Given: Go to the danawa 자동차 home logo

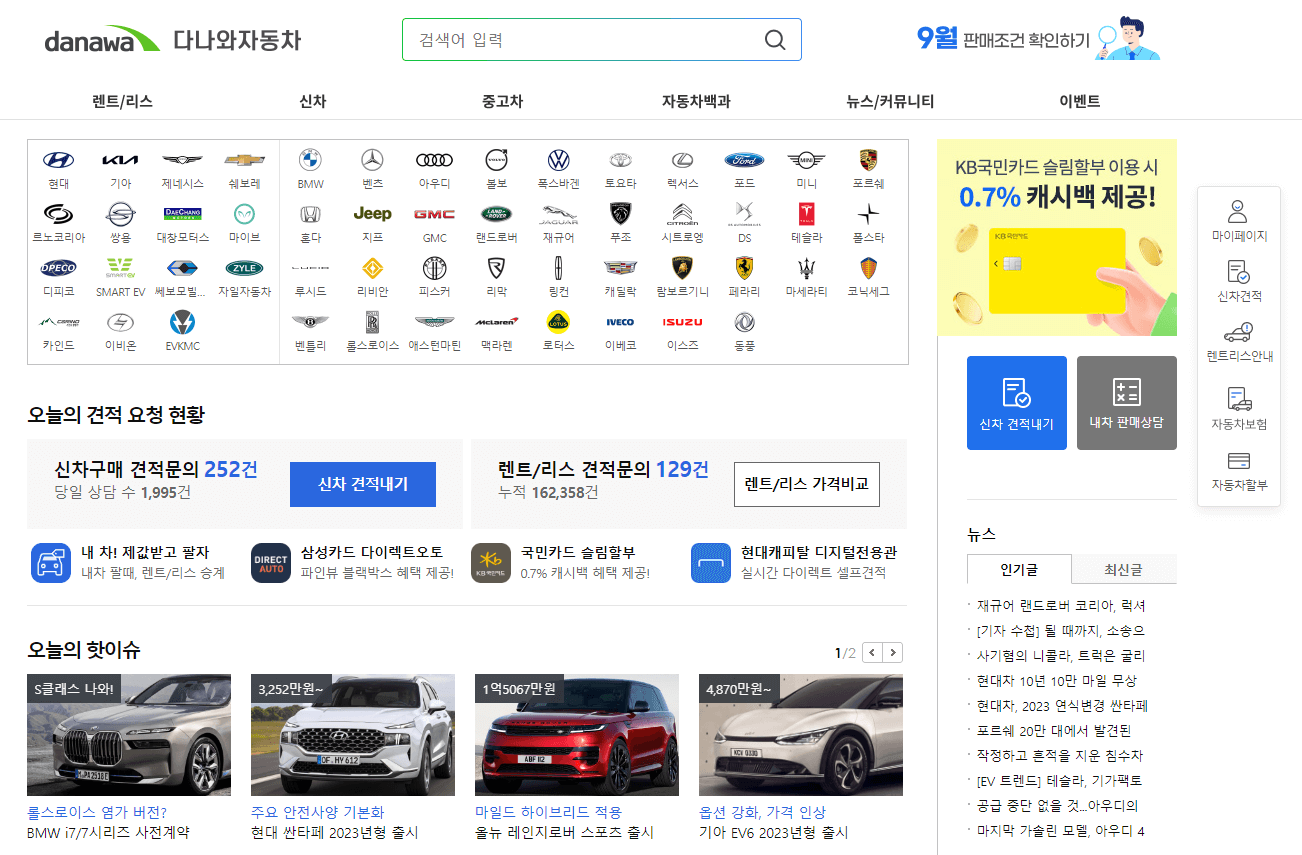Looking at the screenshot, I should (x=172, y=40).
